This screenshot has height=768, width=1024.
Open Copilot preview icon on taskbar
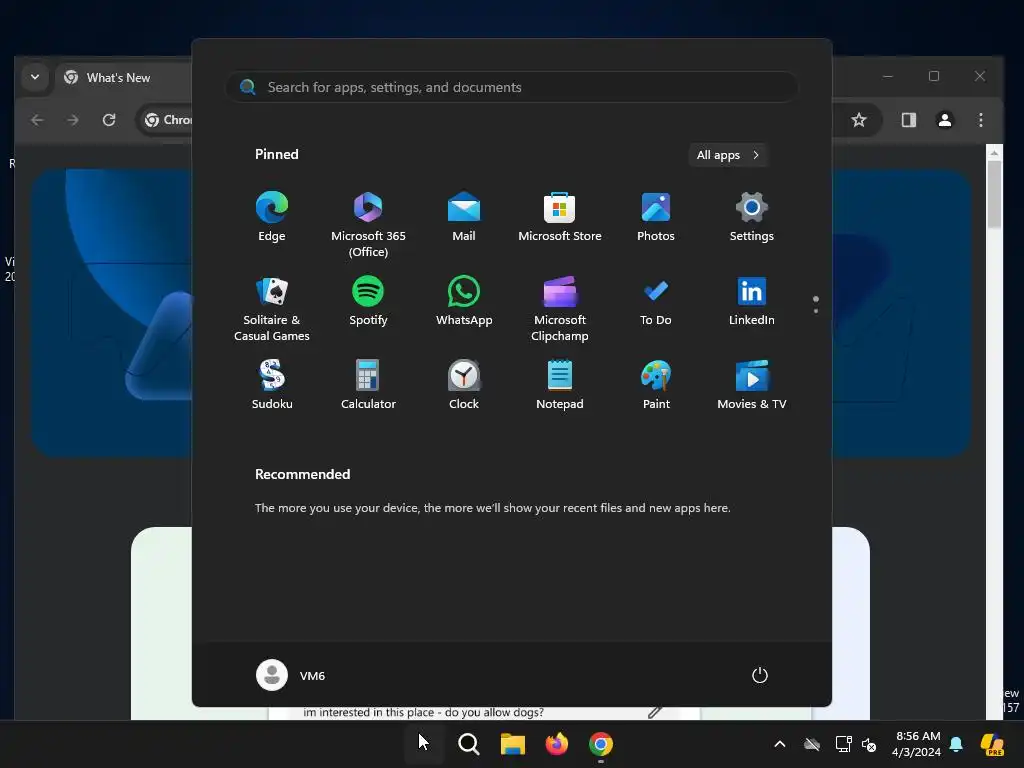pyautogui.click(x=992, y=744)
